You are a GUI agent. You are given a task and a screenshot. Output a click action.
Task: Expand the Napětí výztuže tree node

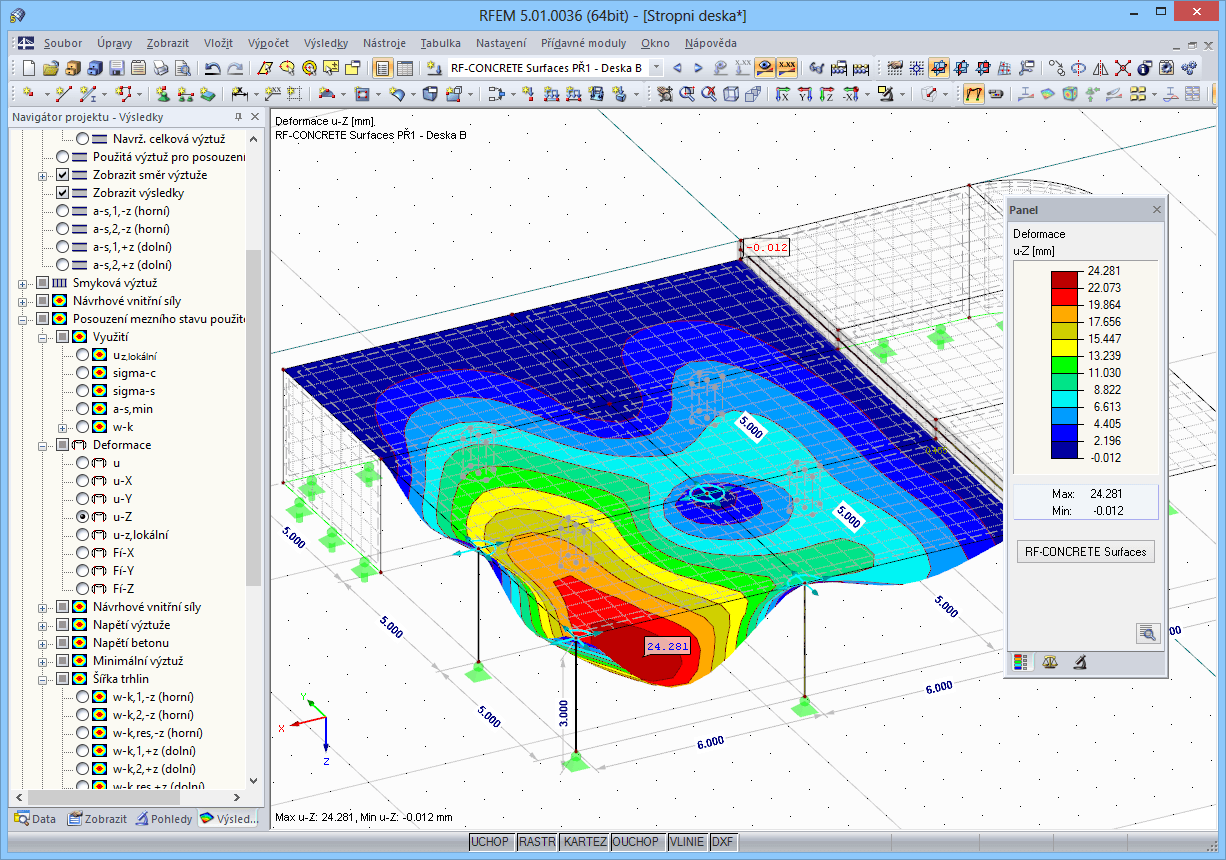43,625
